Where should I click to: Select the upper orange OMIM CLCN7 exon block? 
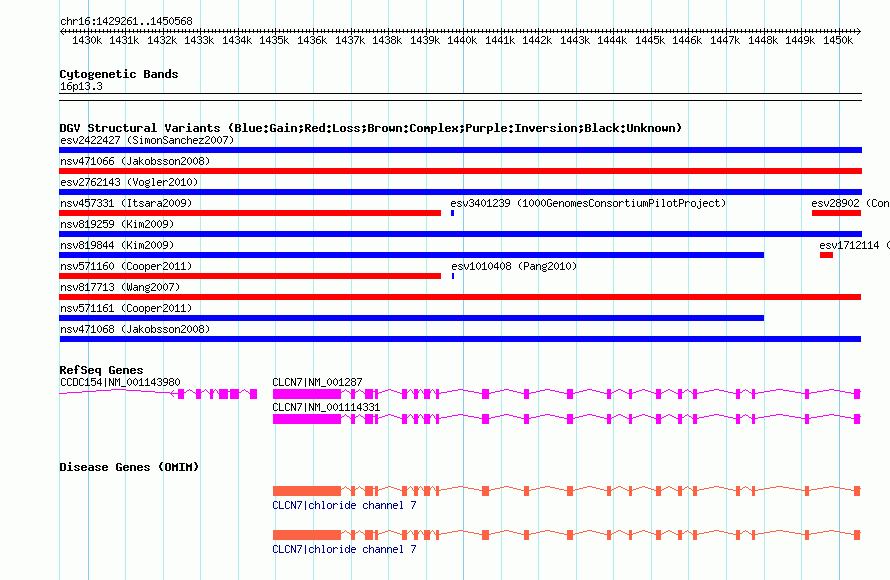(307, 491)
